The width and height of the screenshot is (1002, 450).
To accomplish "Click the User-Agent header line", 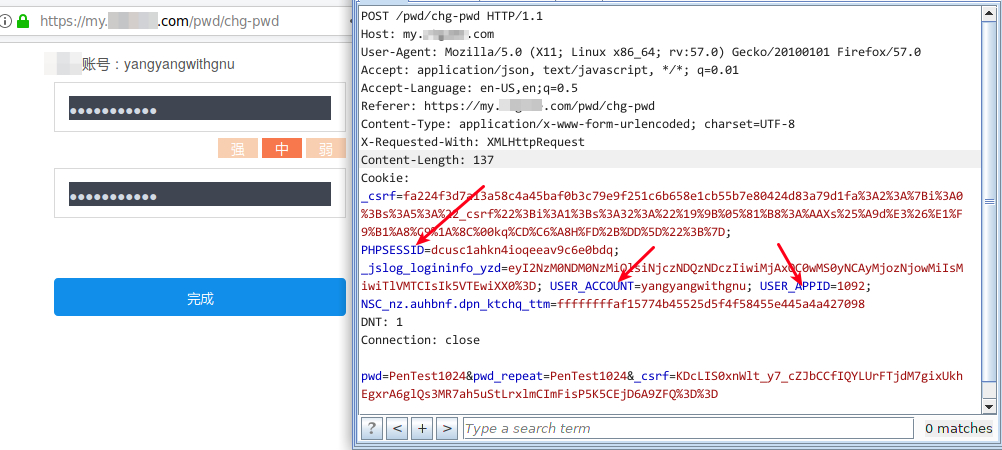I will click(x=641, y=52).
